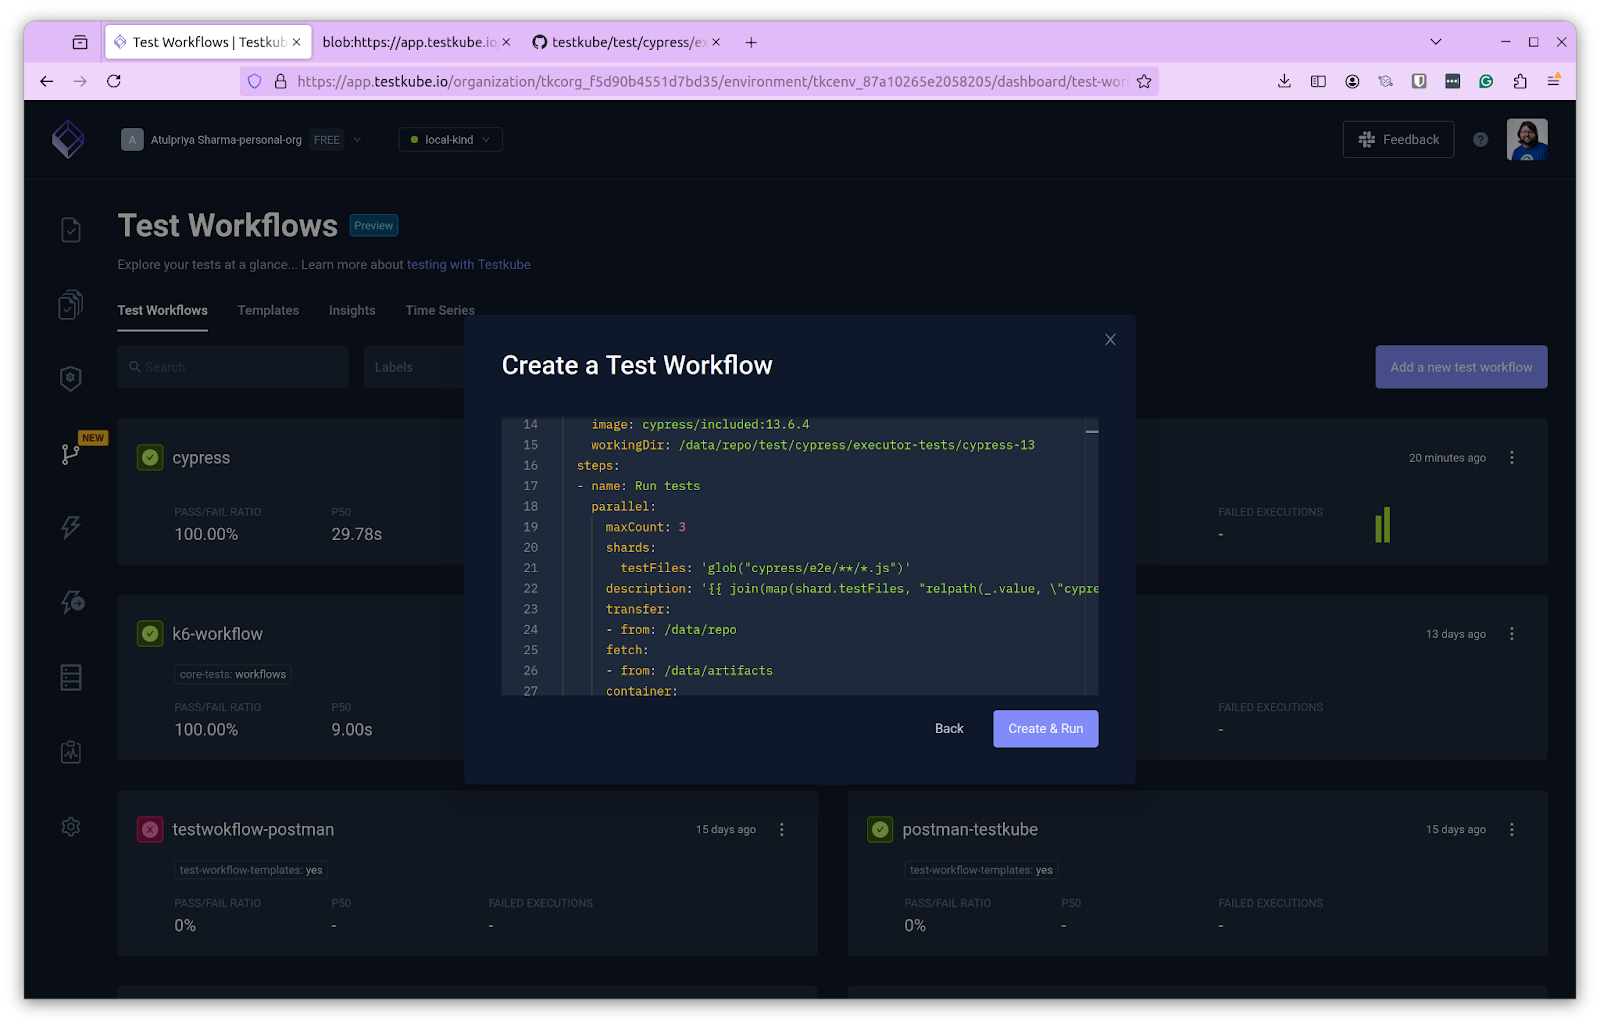
Task: Switch to the Time Series tab
Action: 440,310
